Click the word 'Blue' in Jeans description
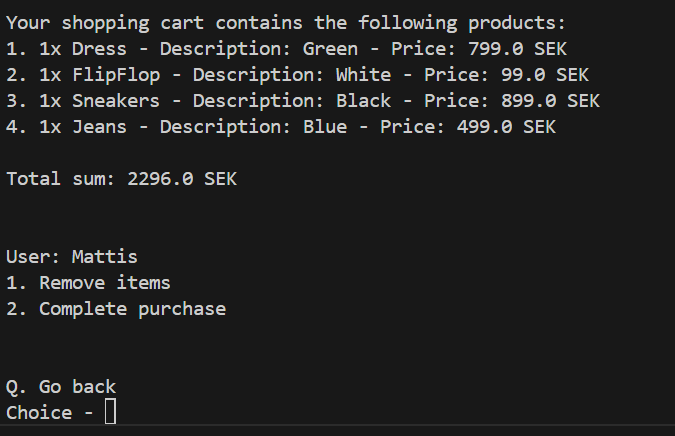Image resolution: width=675 pixels, height=436 pixels. click(x=325, y=127)
